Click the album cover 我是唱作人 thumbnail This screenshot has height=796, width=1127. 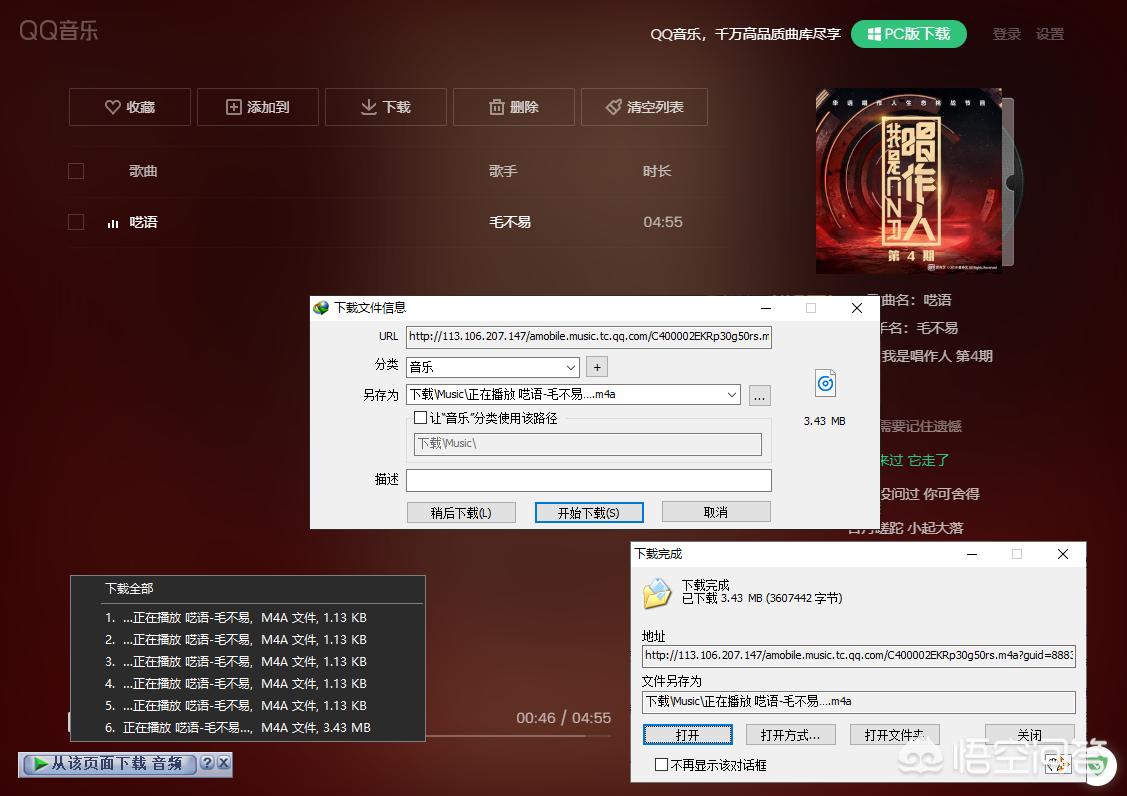tap(908, 180)
